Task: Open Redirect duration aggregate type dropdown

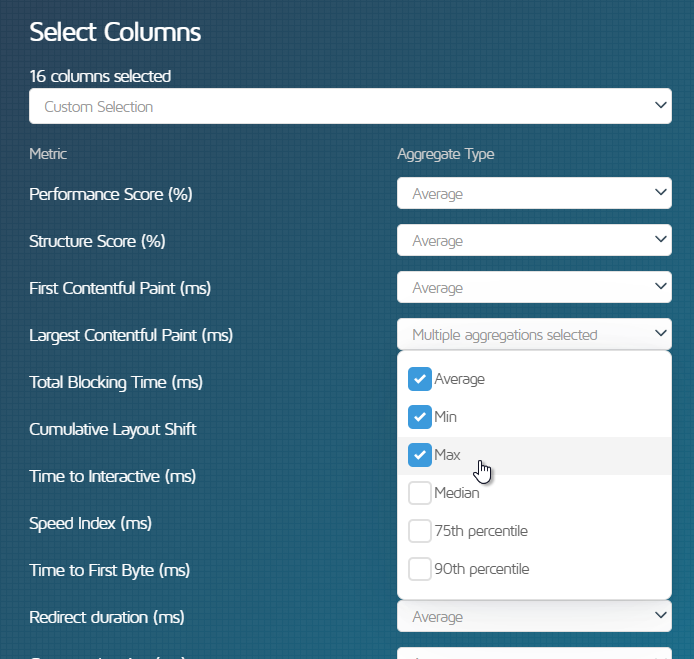Action: point(534,616)
